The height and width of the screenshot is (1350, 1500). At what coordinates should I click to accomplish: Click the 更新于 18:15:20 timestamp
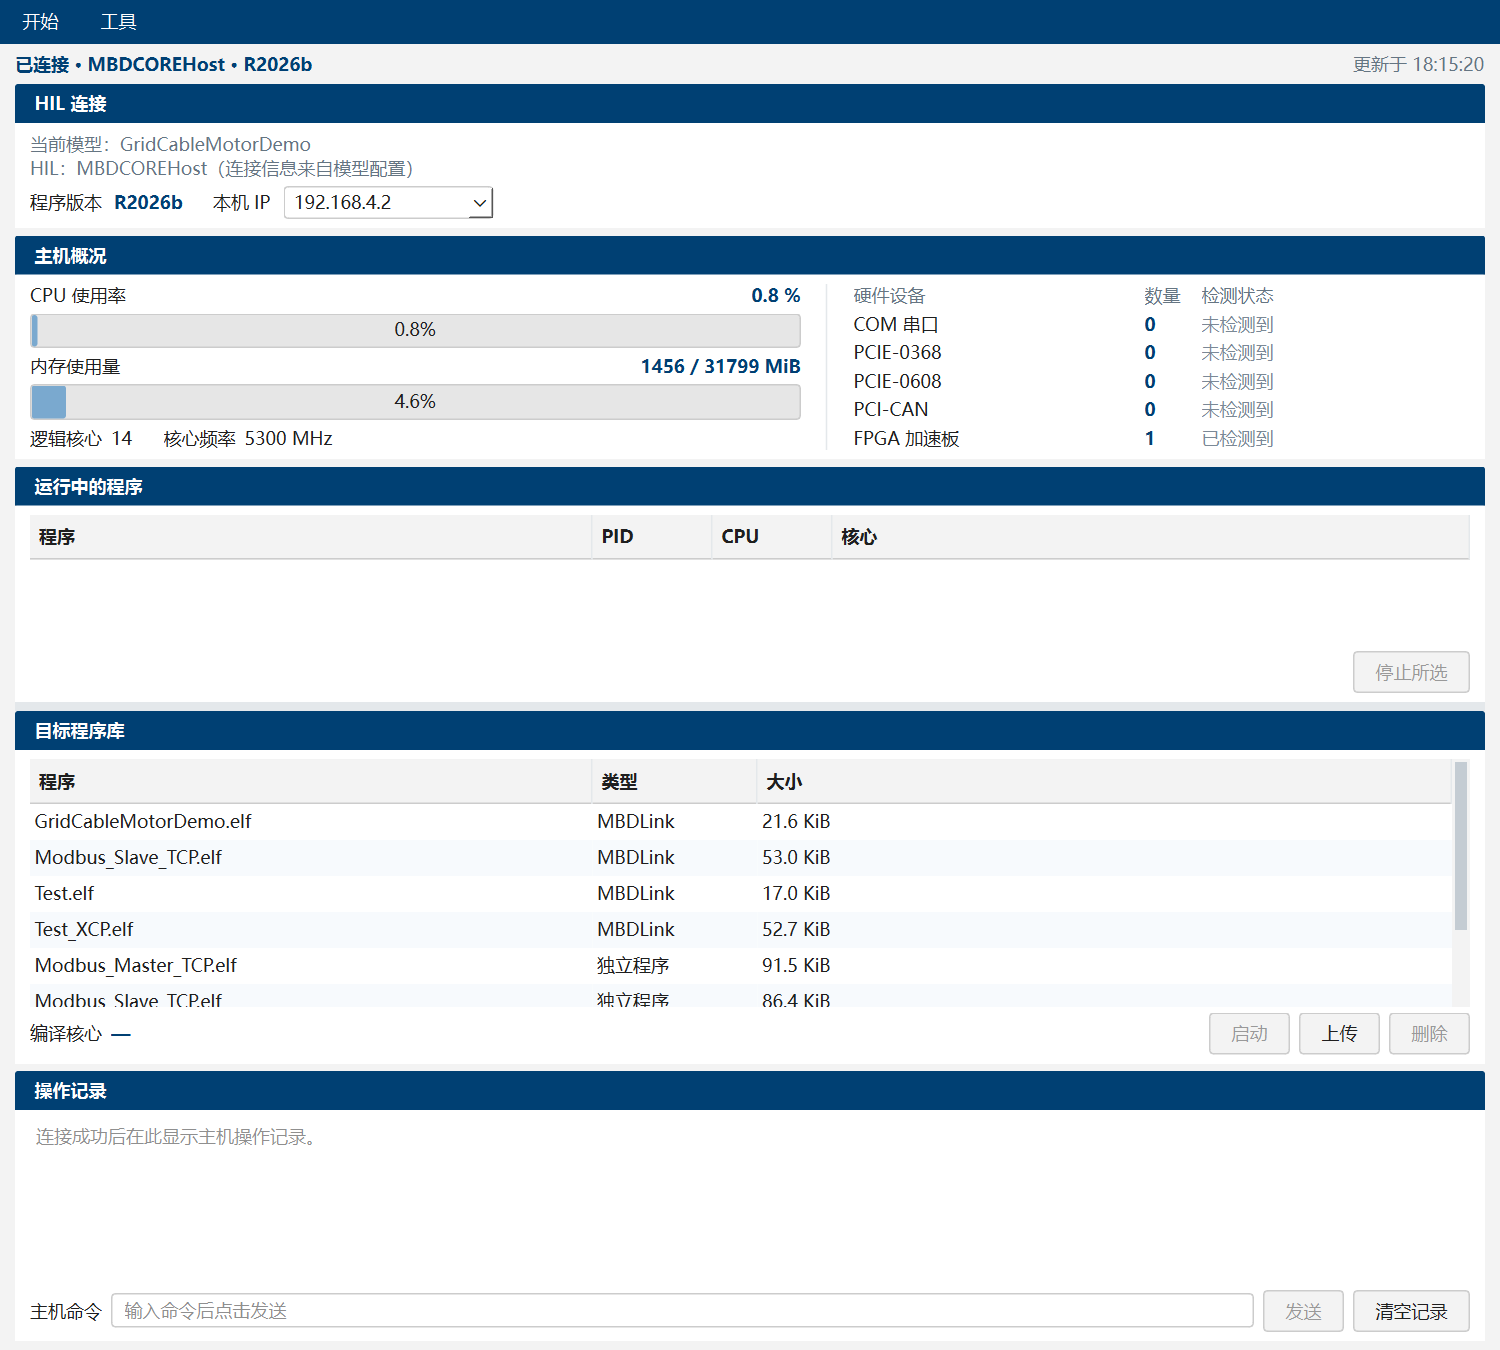click(1418, 65)
